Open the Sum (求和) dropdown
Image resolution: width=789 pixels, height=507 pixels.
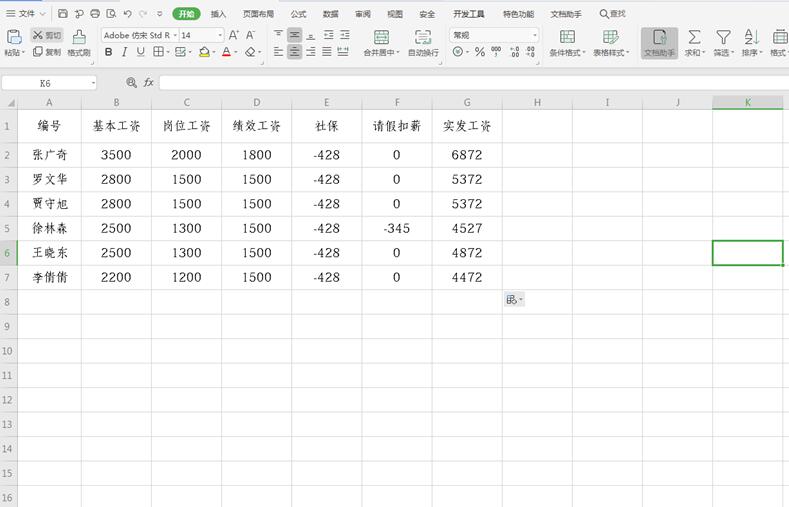tap(694, 52)
